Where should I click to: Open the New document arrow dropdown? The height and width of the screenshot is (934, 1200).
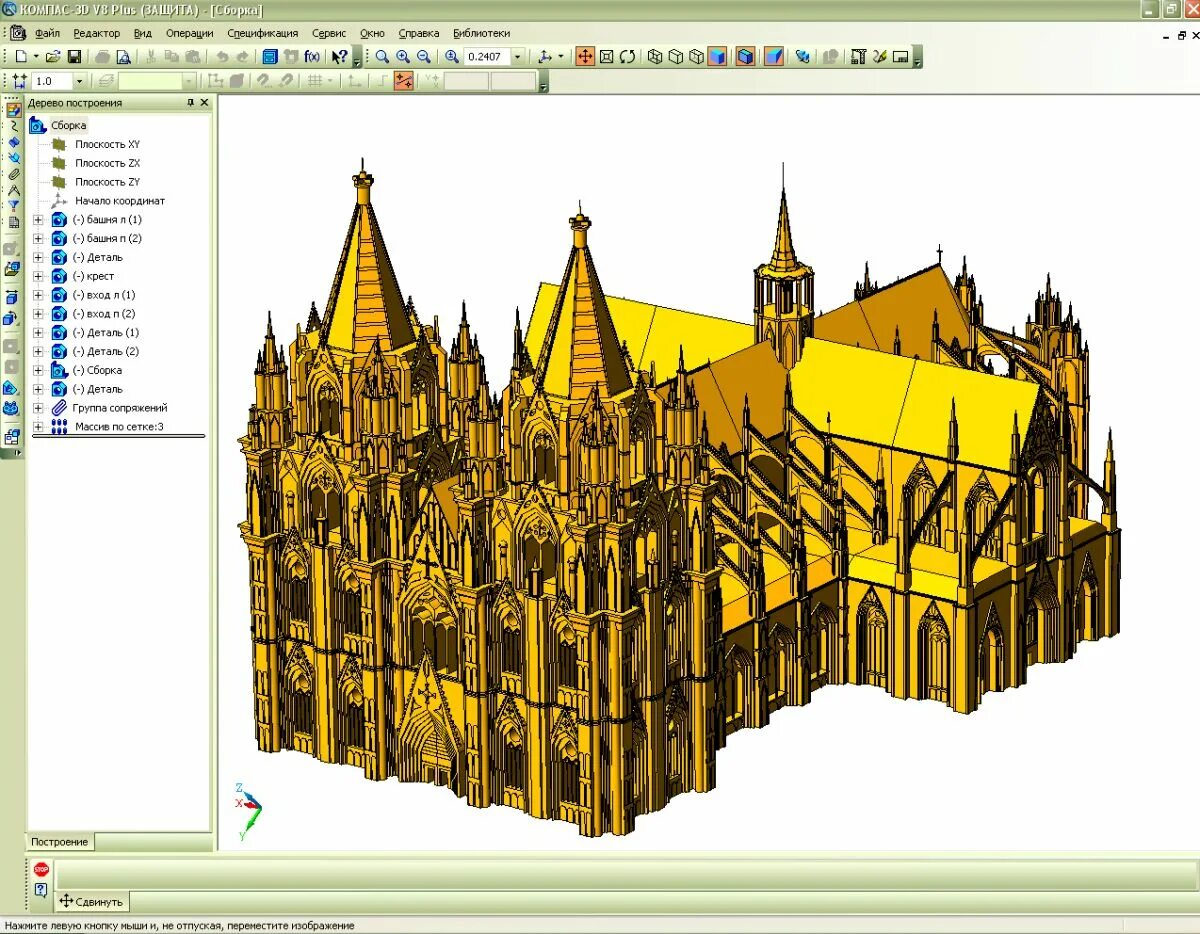coord(36,57)
